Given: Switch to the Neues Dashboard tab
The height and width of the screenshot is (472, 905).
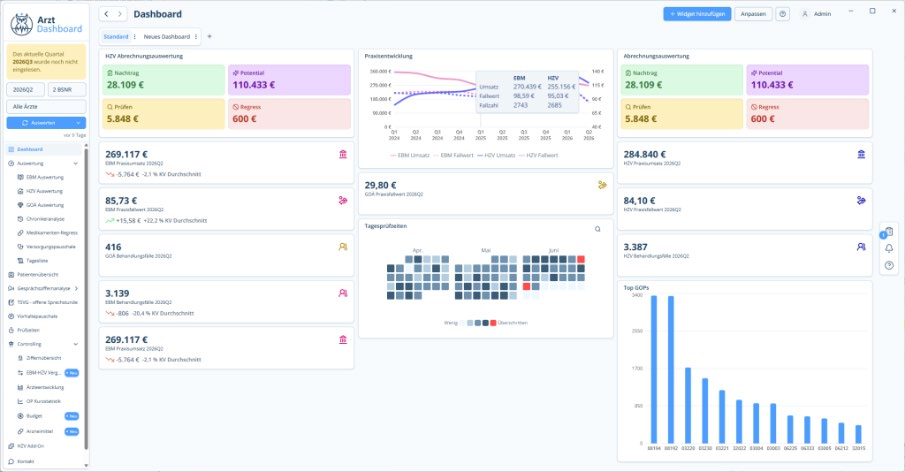Looking at the screenshot, I should [x=167, y=36].
